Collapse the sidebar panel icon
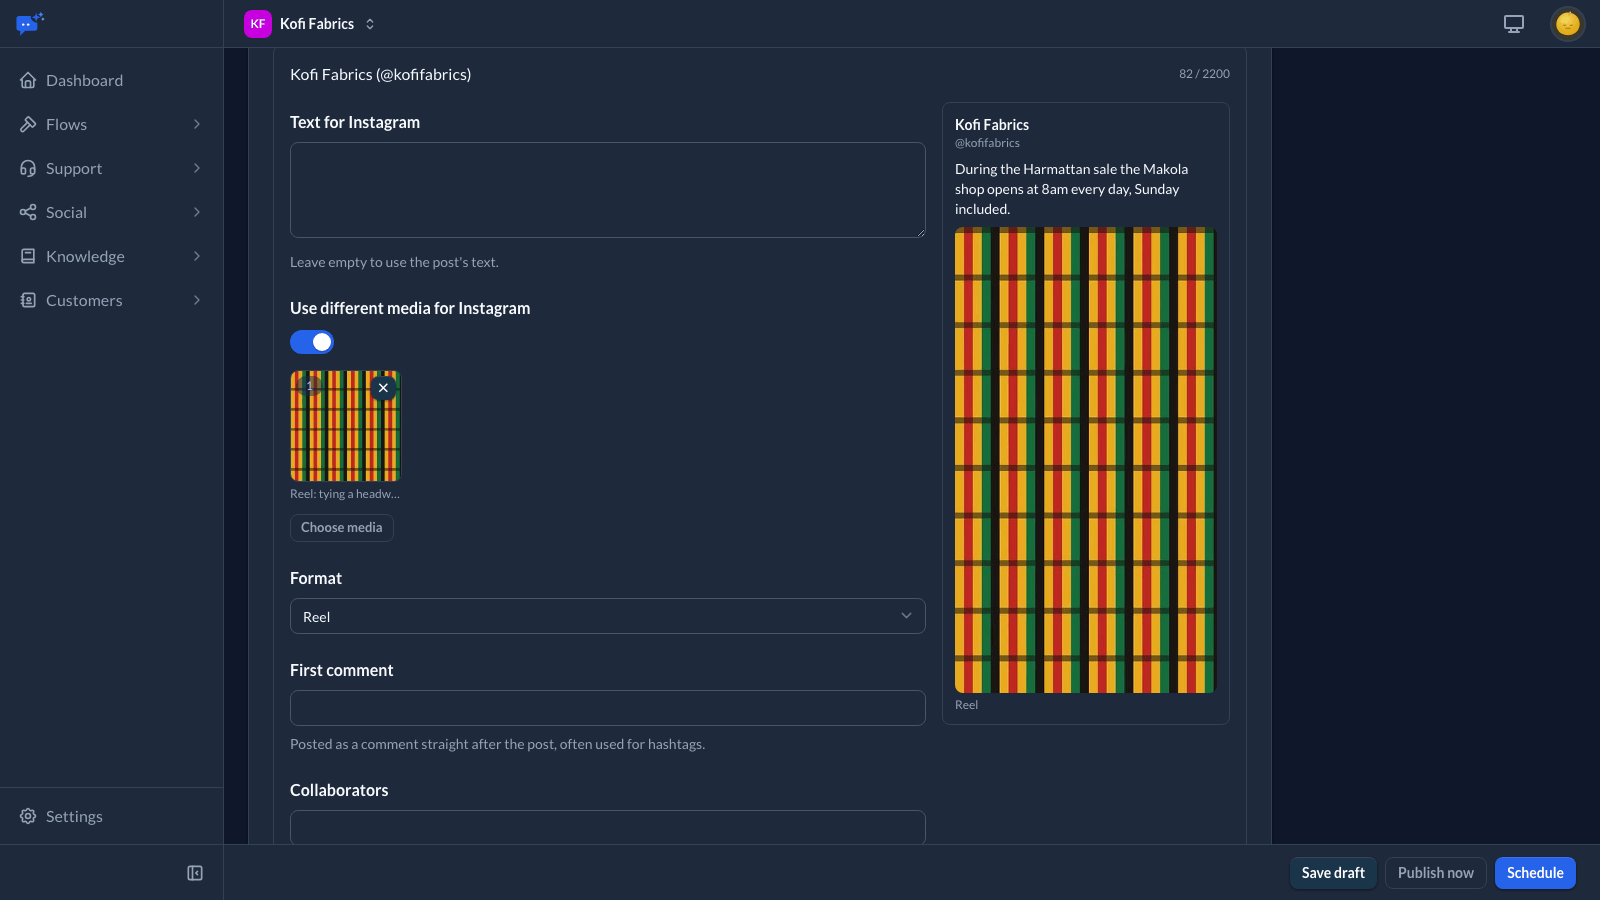The width and height of the screenshot is (1600, 900). tap(195, 873)
